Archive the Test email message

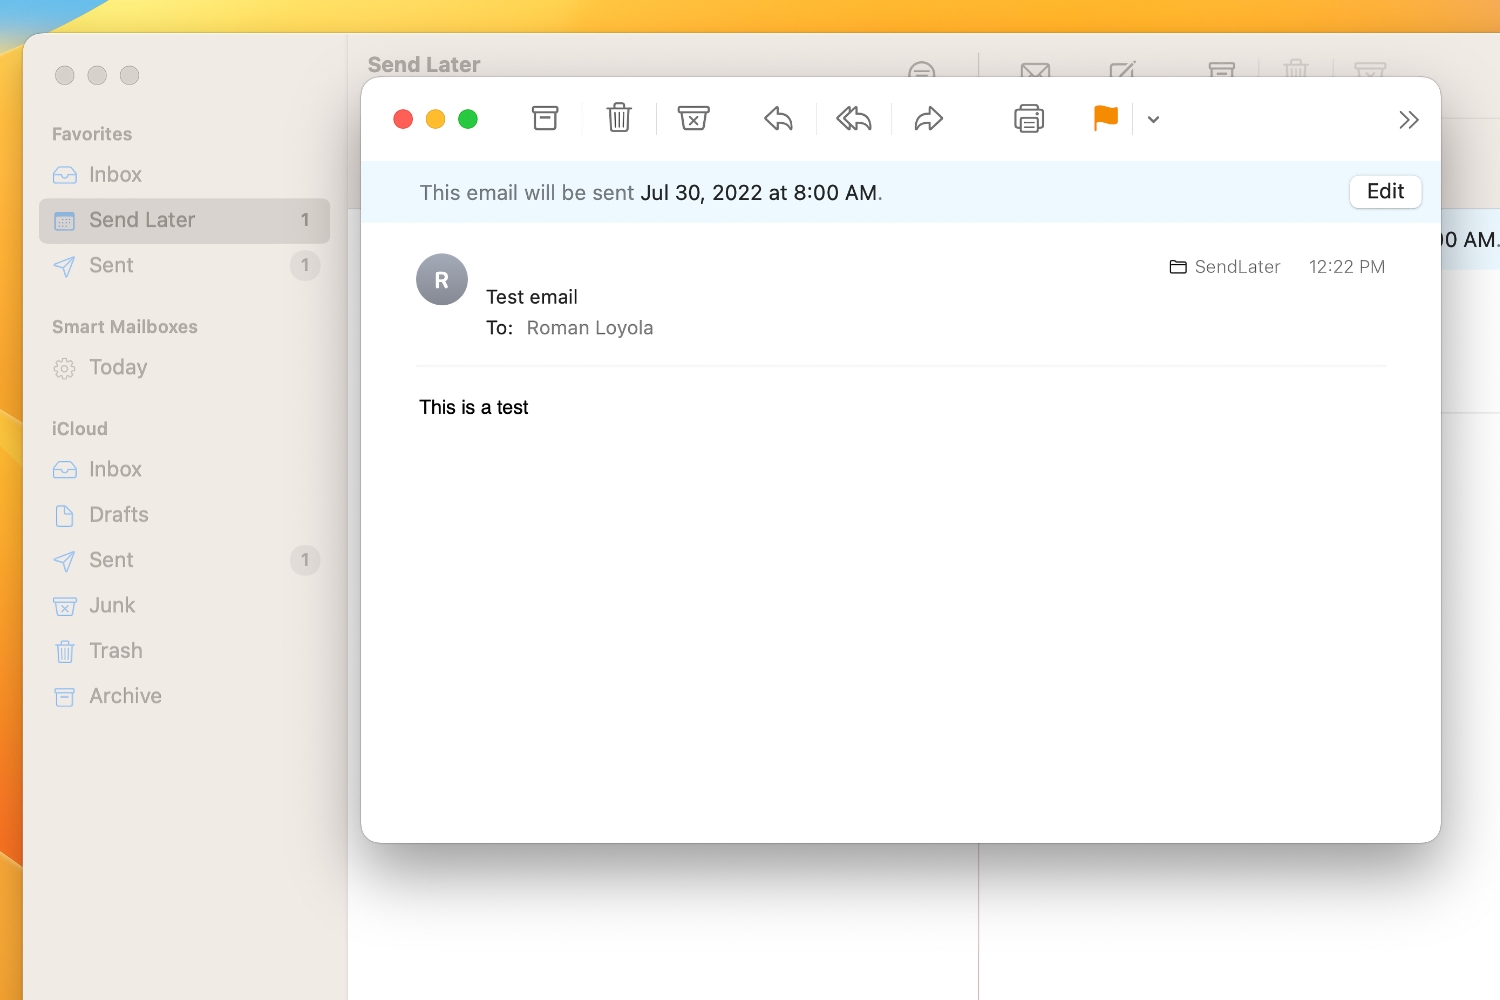click(x=545, y=118)
